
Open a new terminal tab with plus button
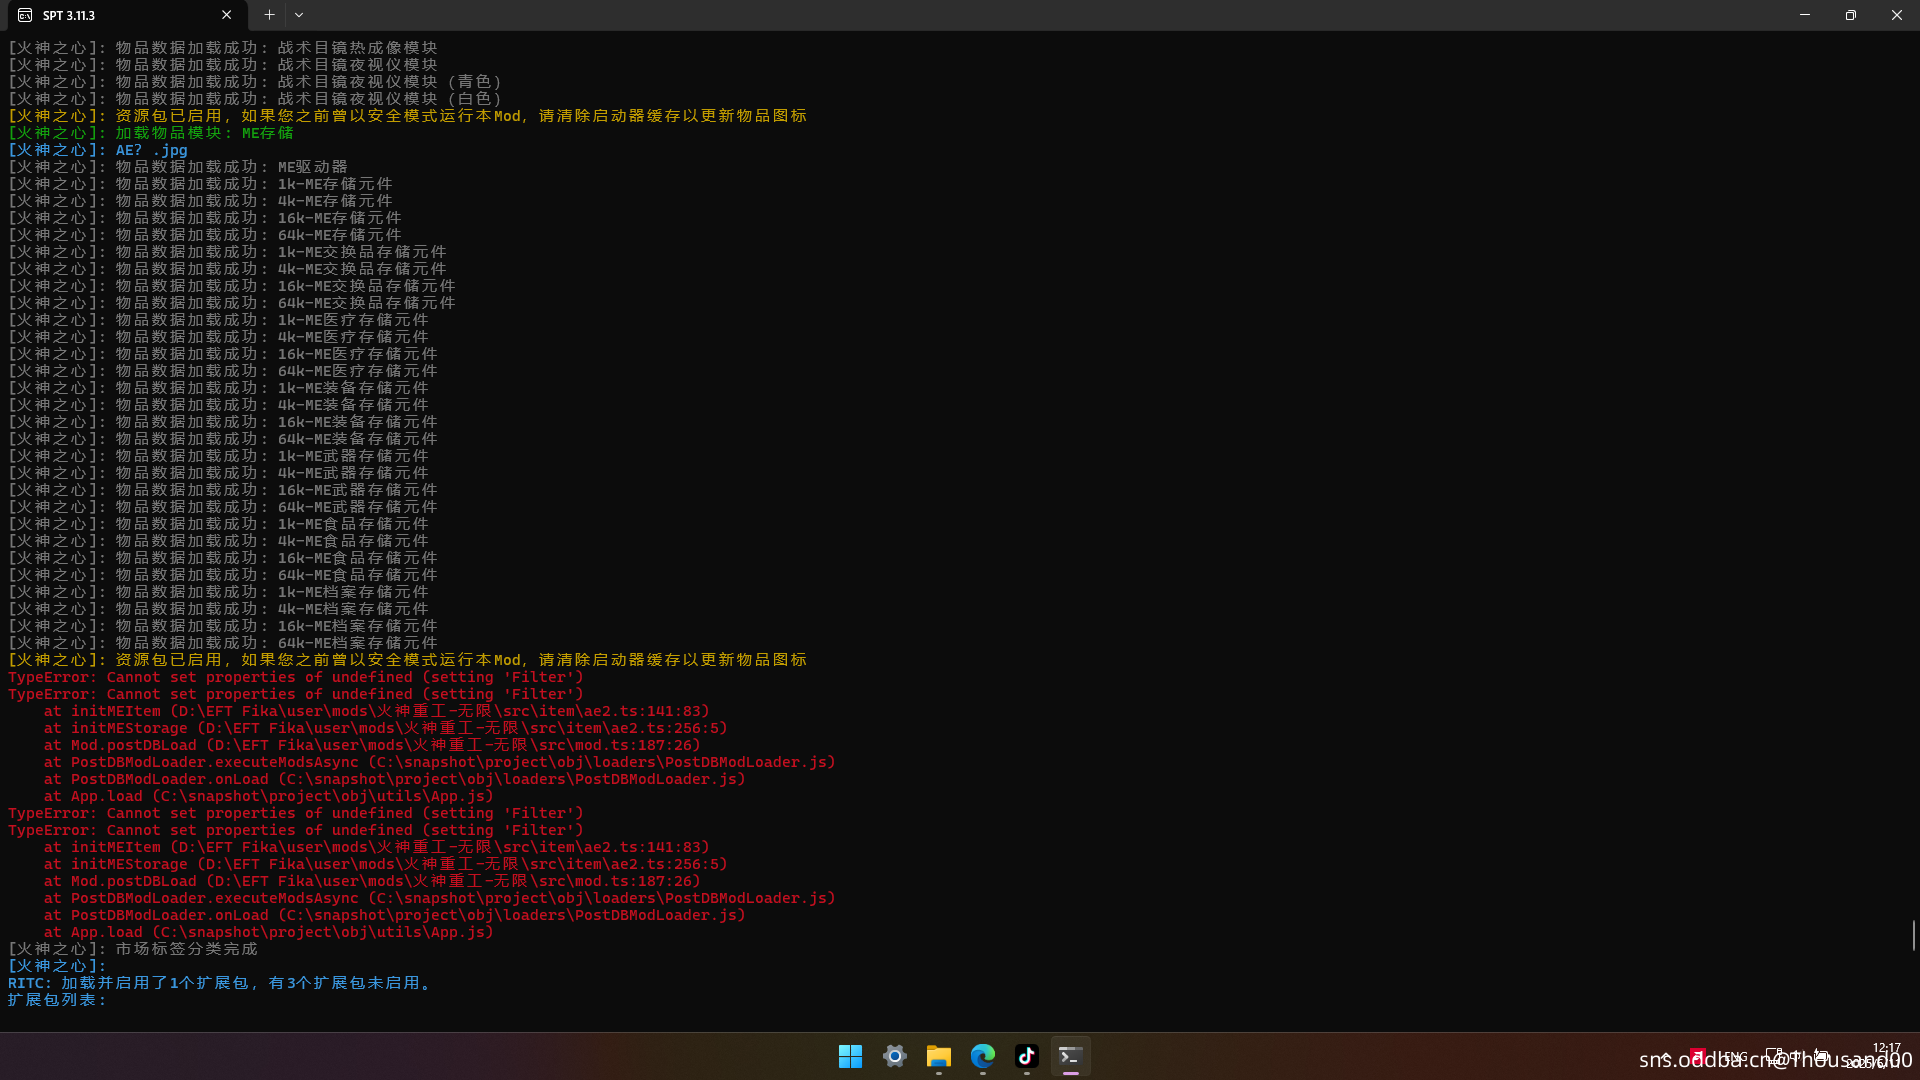click(269, 15)
